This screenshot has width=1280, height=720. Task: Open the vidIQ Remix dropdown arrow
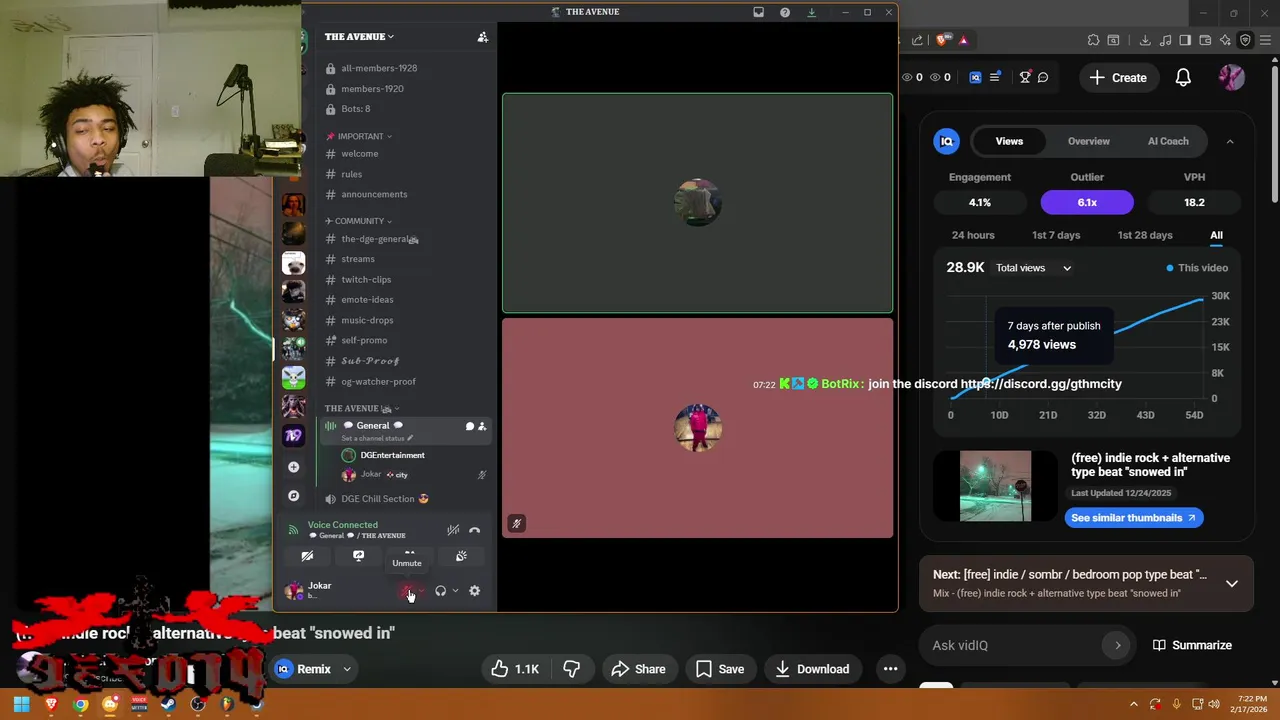click(347, 669)
